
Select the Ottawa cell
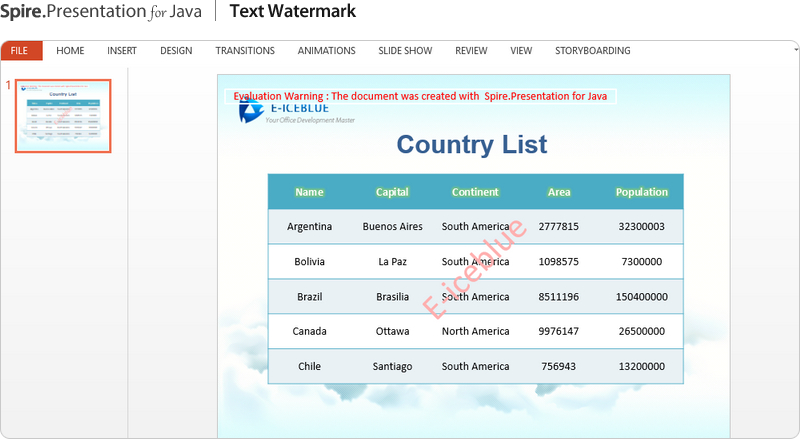click(392, 331)
